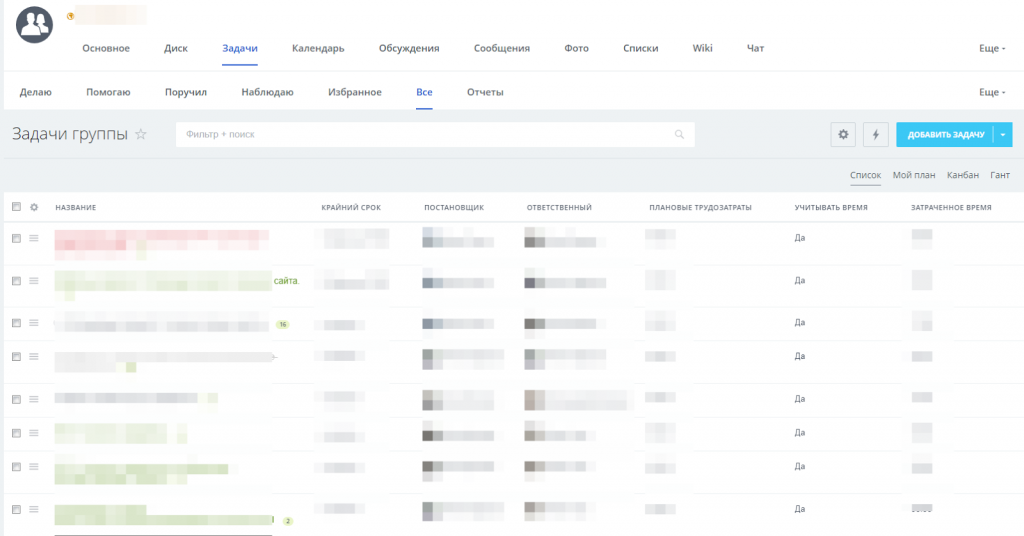1024x536 pixels.
Task: Sort by the Название column header
Action: point(76,208)
